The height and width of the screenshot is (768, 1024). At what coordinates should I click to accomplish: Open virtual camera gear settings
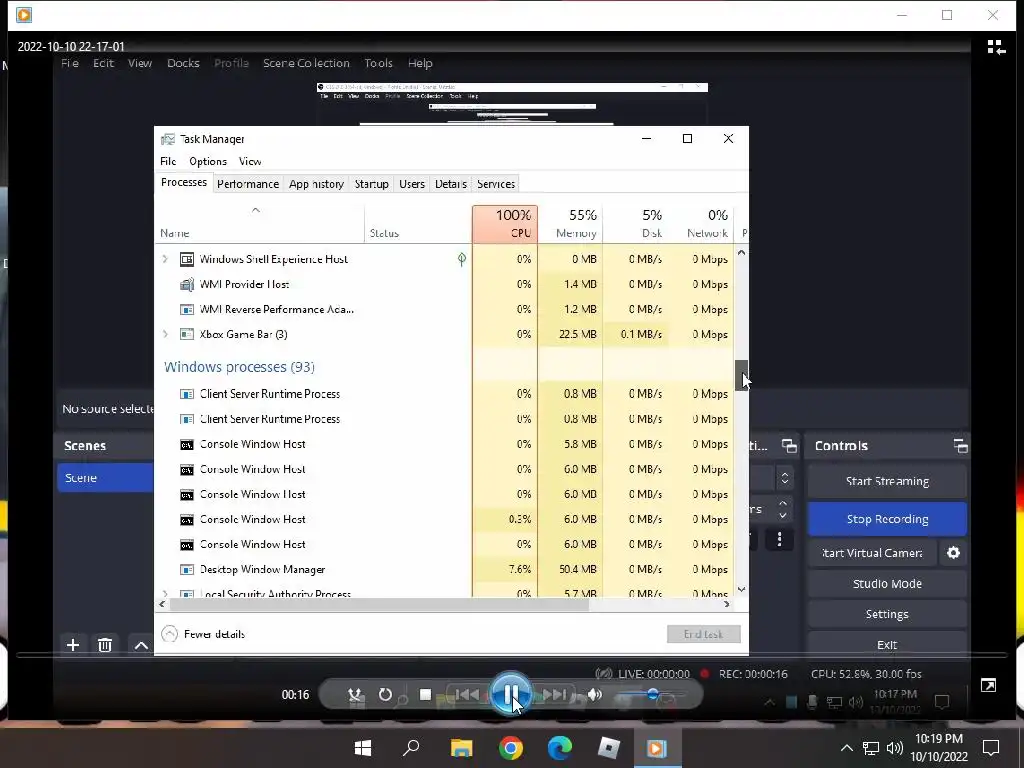[953, 552]
